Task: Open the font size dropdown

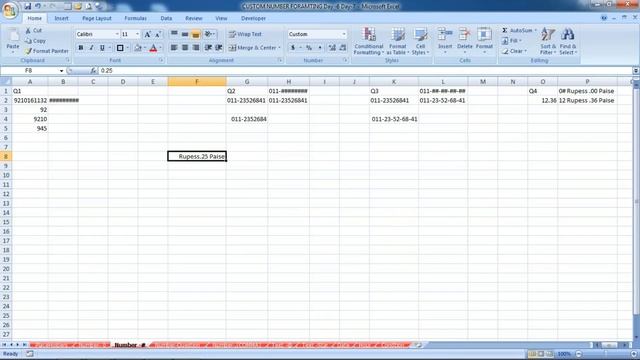Action: tap(137, 34)
